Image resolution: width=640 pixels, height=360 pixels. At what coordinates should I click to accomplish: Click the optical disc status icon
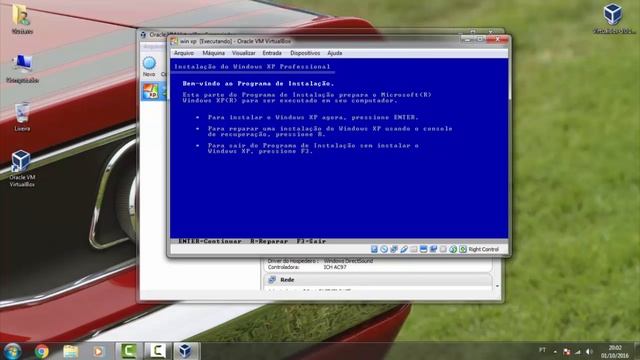384,249
